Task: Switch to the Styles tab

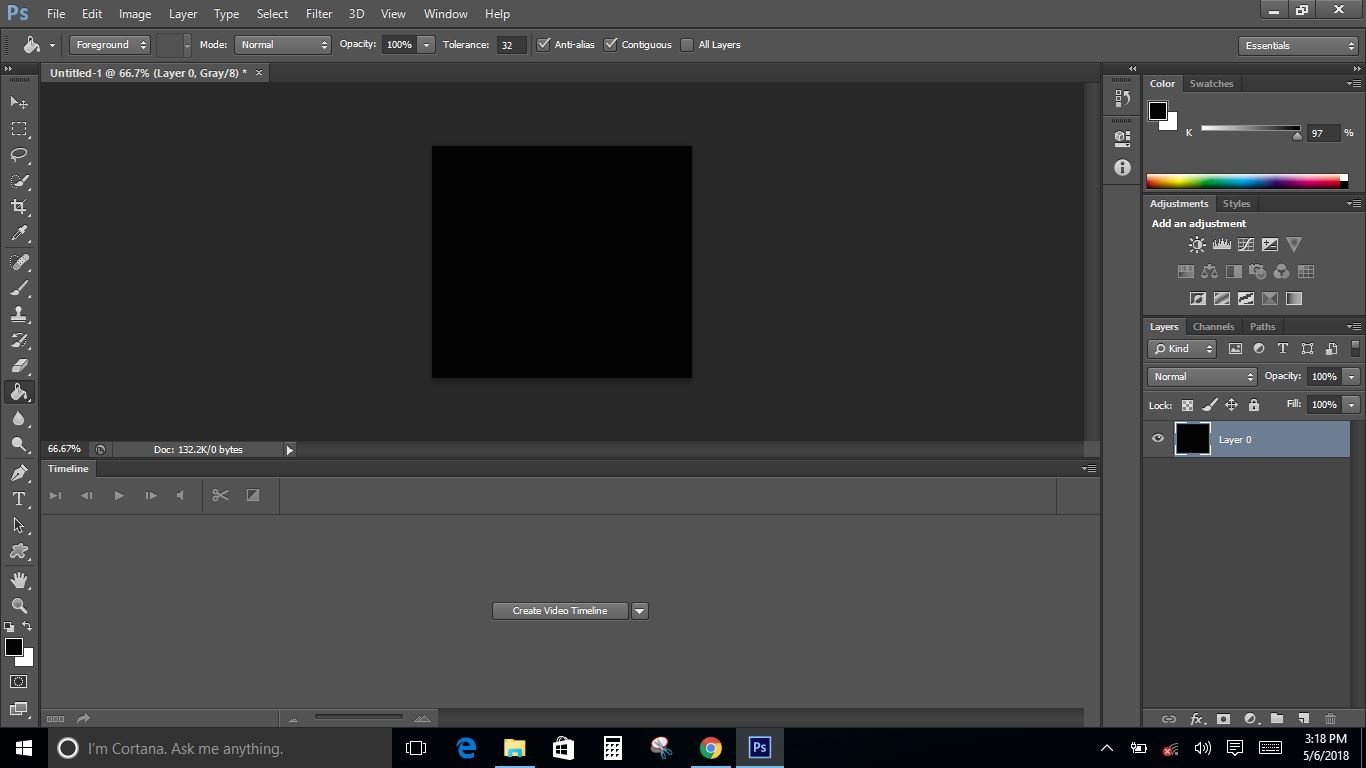Action: pos(1236,204)
